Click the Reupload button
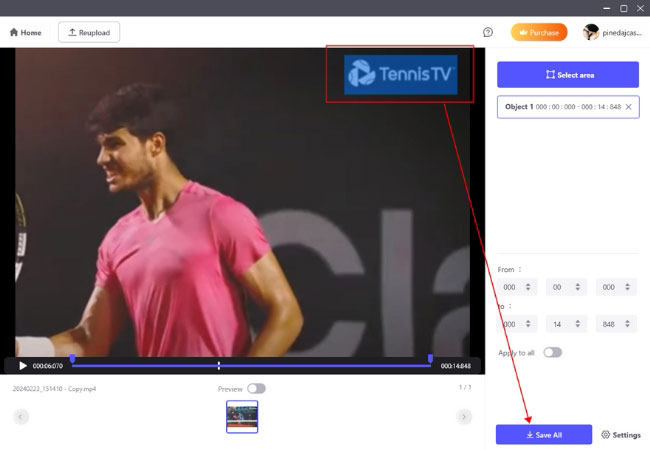Viewport: 650px width, 450px height. (x=89, y=32)
